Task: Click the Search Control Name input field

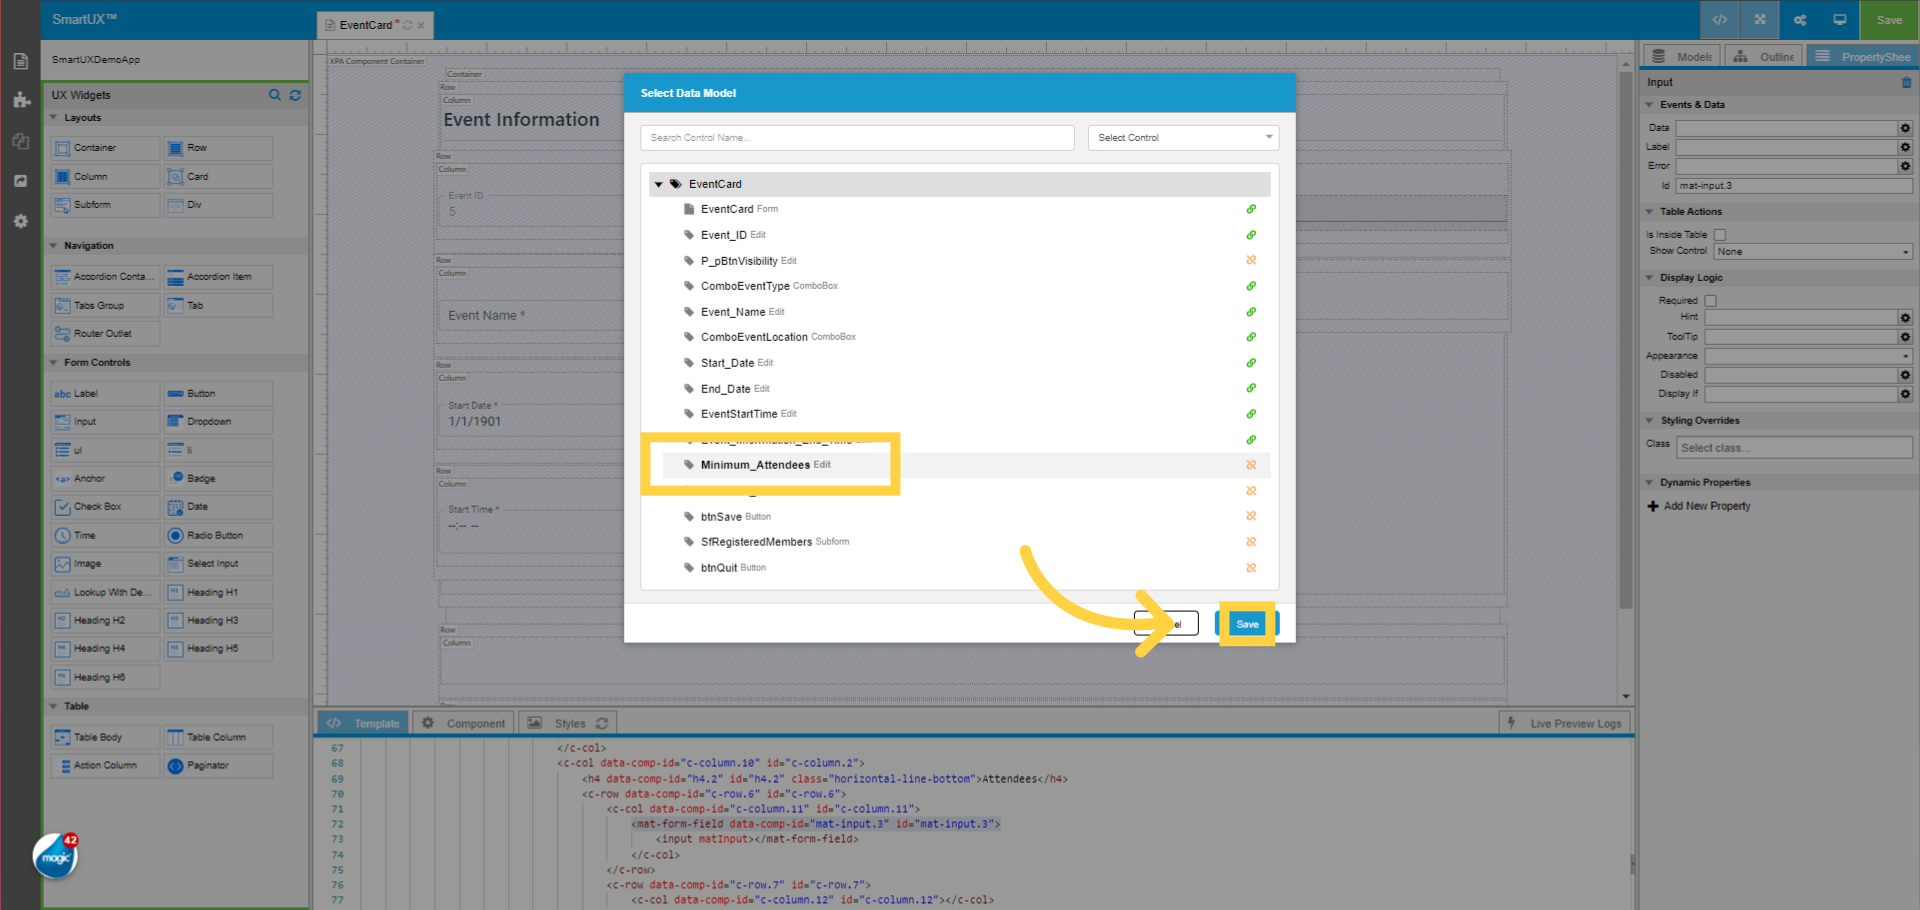Action: [x=856, y=137]
